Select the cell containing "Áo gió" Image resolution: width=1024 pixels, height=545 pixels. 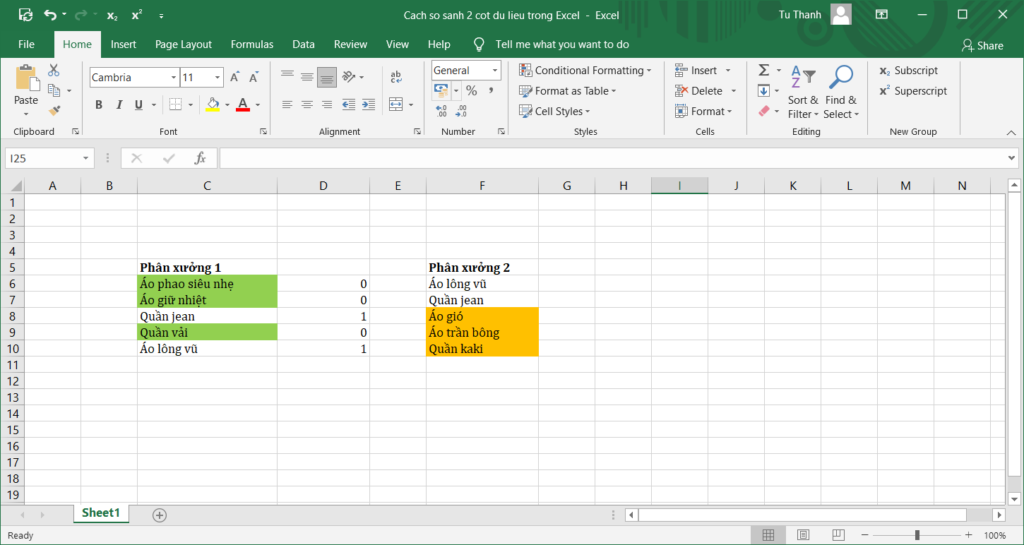click(x=481, y=316)
